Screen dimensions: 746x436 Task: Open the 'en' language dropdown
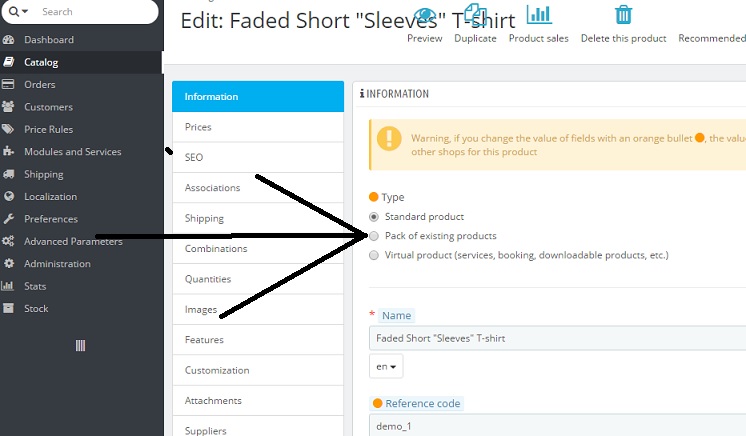point(386,367)
